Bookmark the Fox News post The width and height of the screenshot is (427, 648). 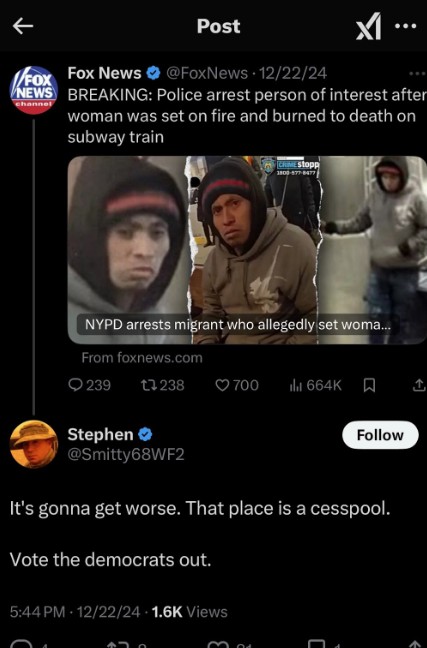point(369,385)
